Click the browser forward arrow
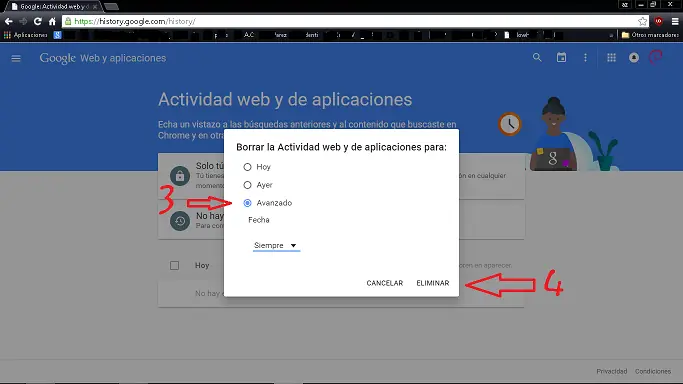Screen dimensions: 683x384 pyautogui.click(x=23, y=21)
